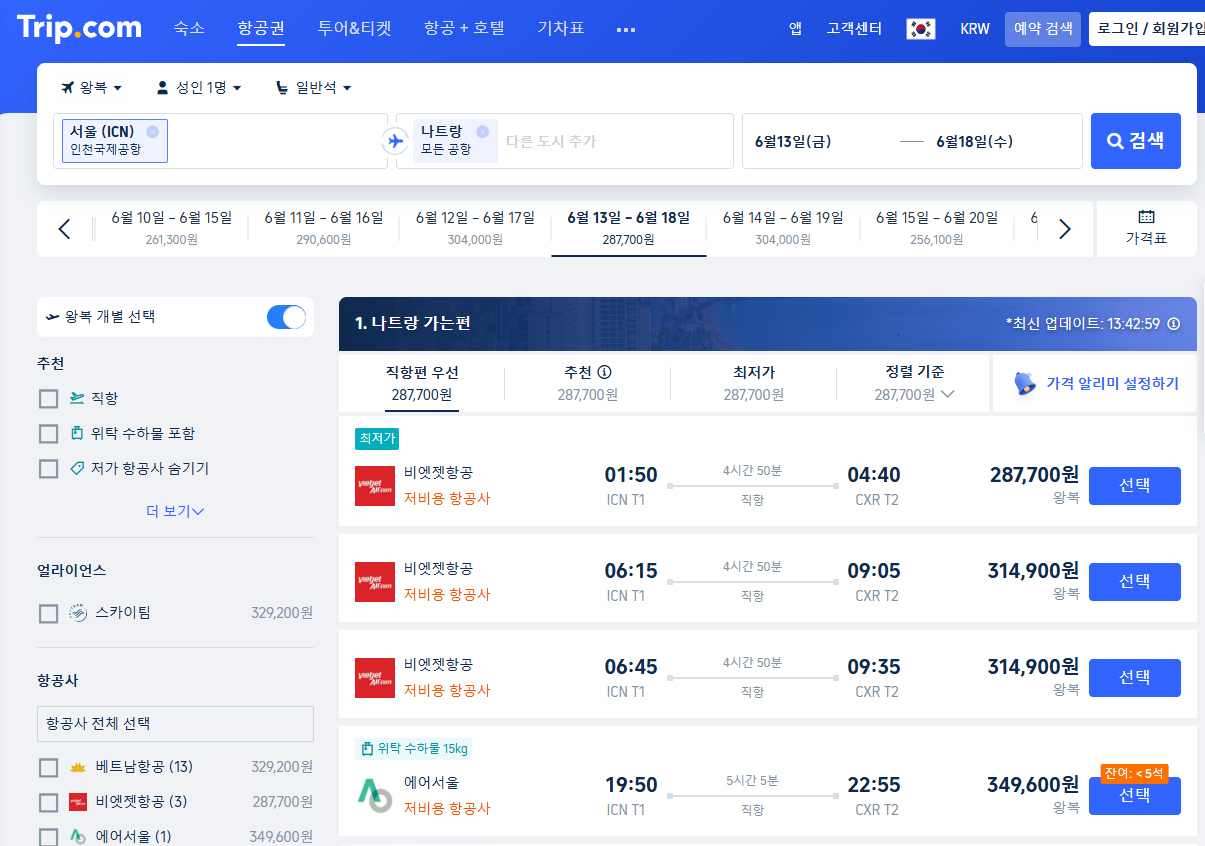Viewport: 1205px width, 846px height.
Task: Click the VietJet logo on 06:45 flight
Action: [375, 678]
